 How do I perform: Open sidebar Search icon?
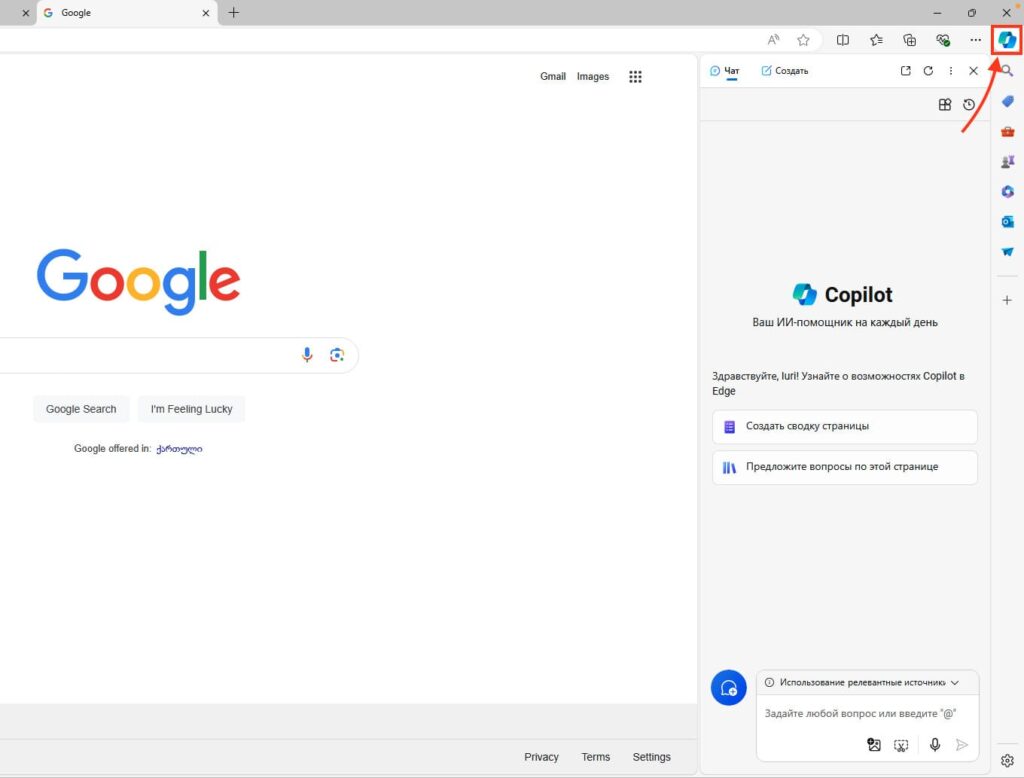[x=1007, y=71]
